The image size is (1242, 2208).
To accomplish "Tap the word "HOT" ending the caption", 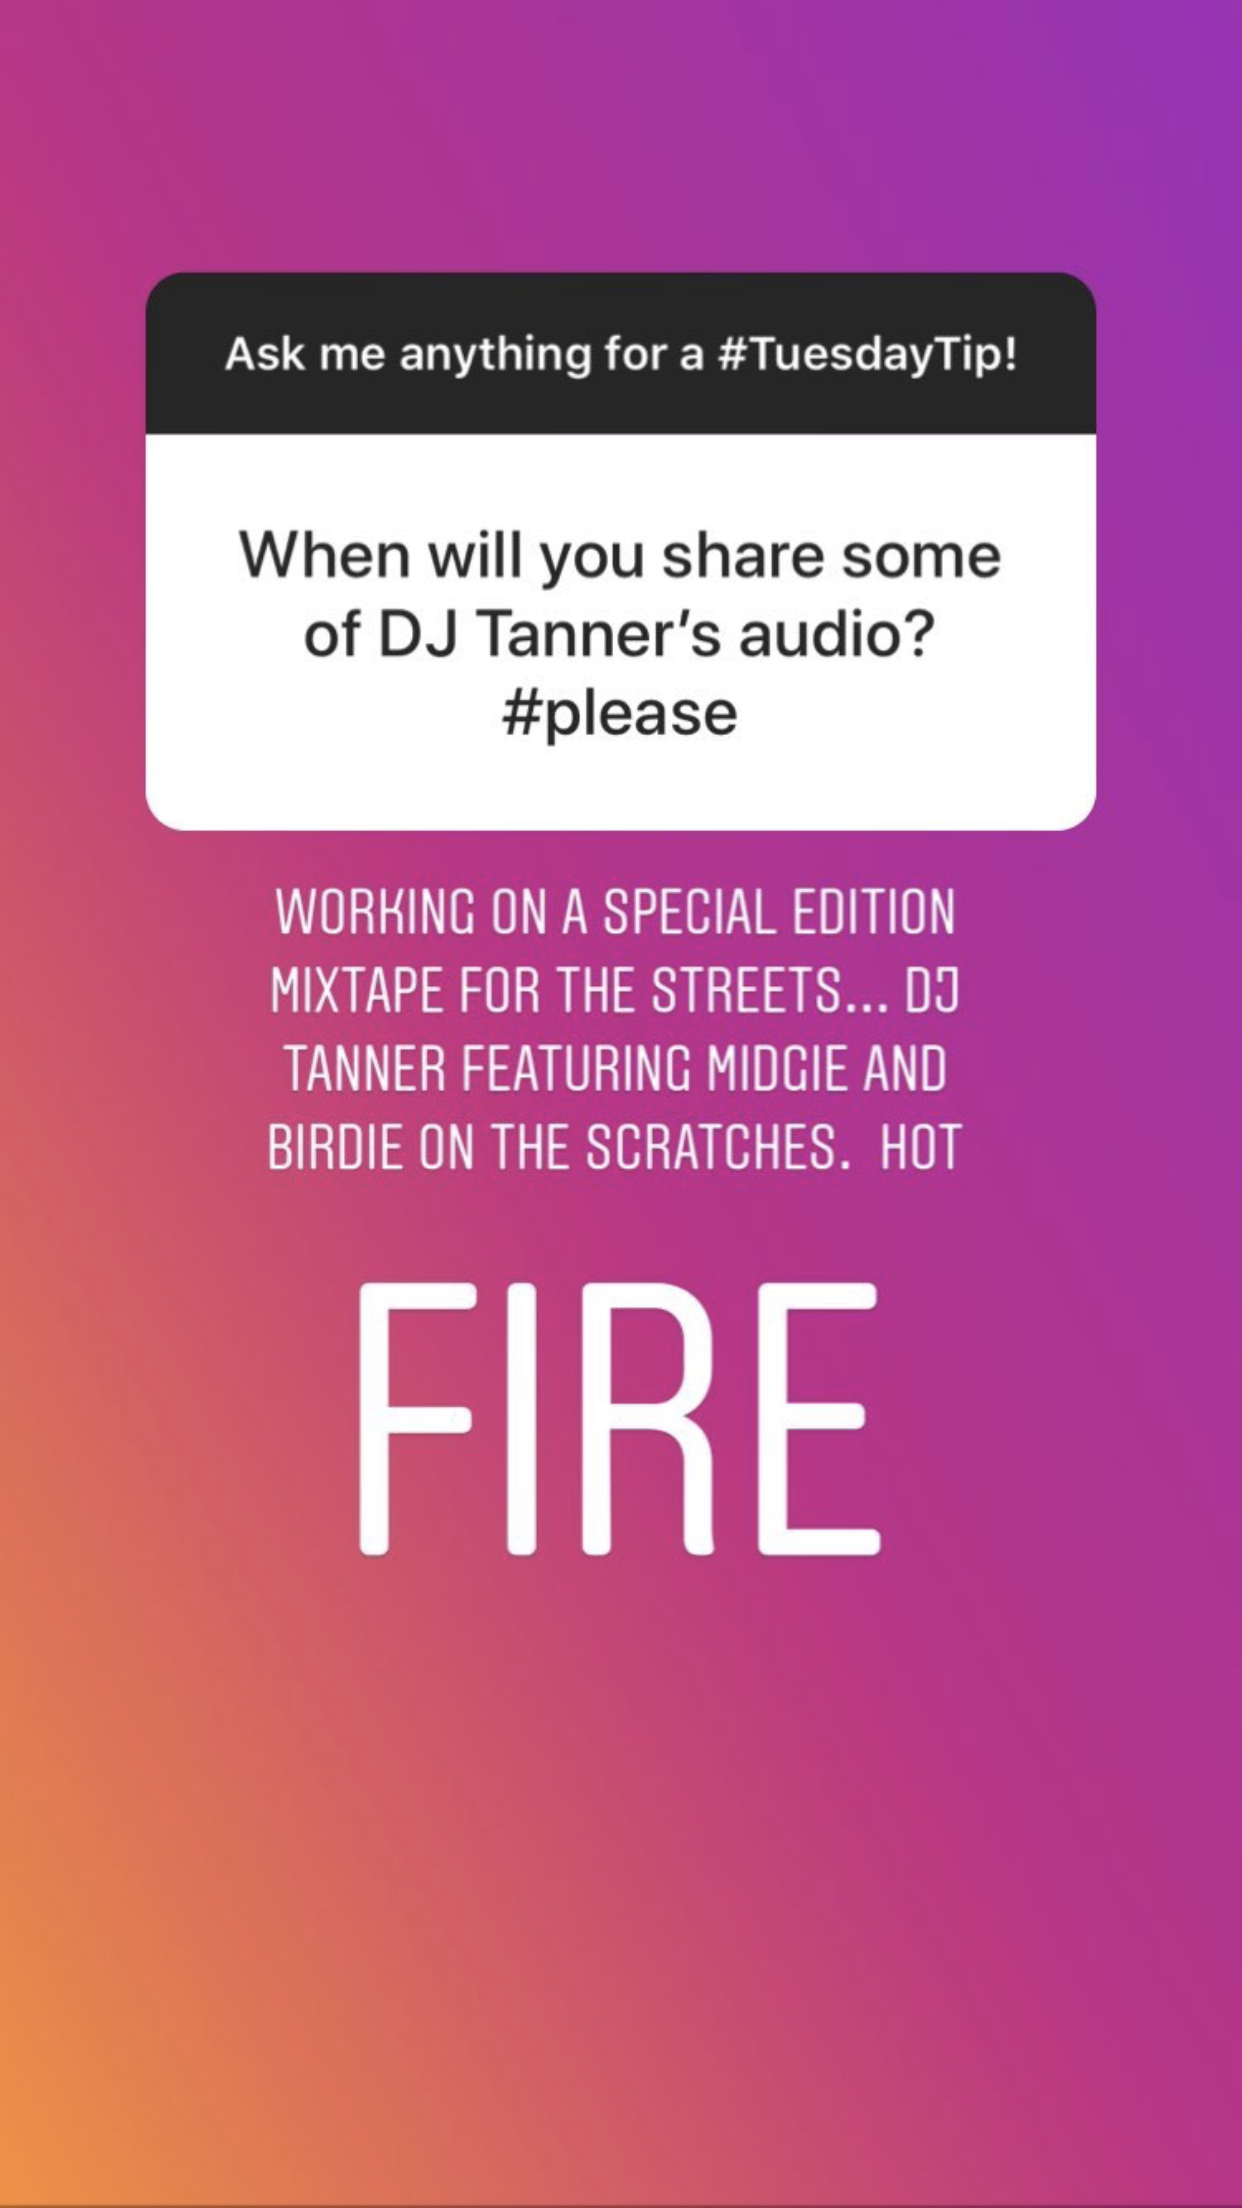I will [920, 1147].
